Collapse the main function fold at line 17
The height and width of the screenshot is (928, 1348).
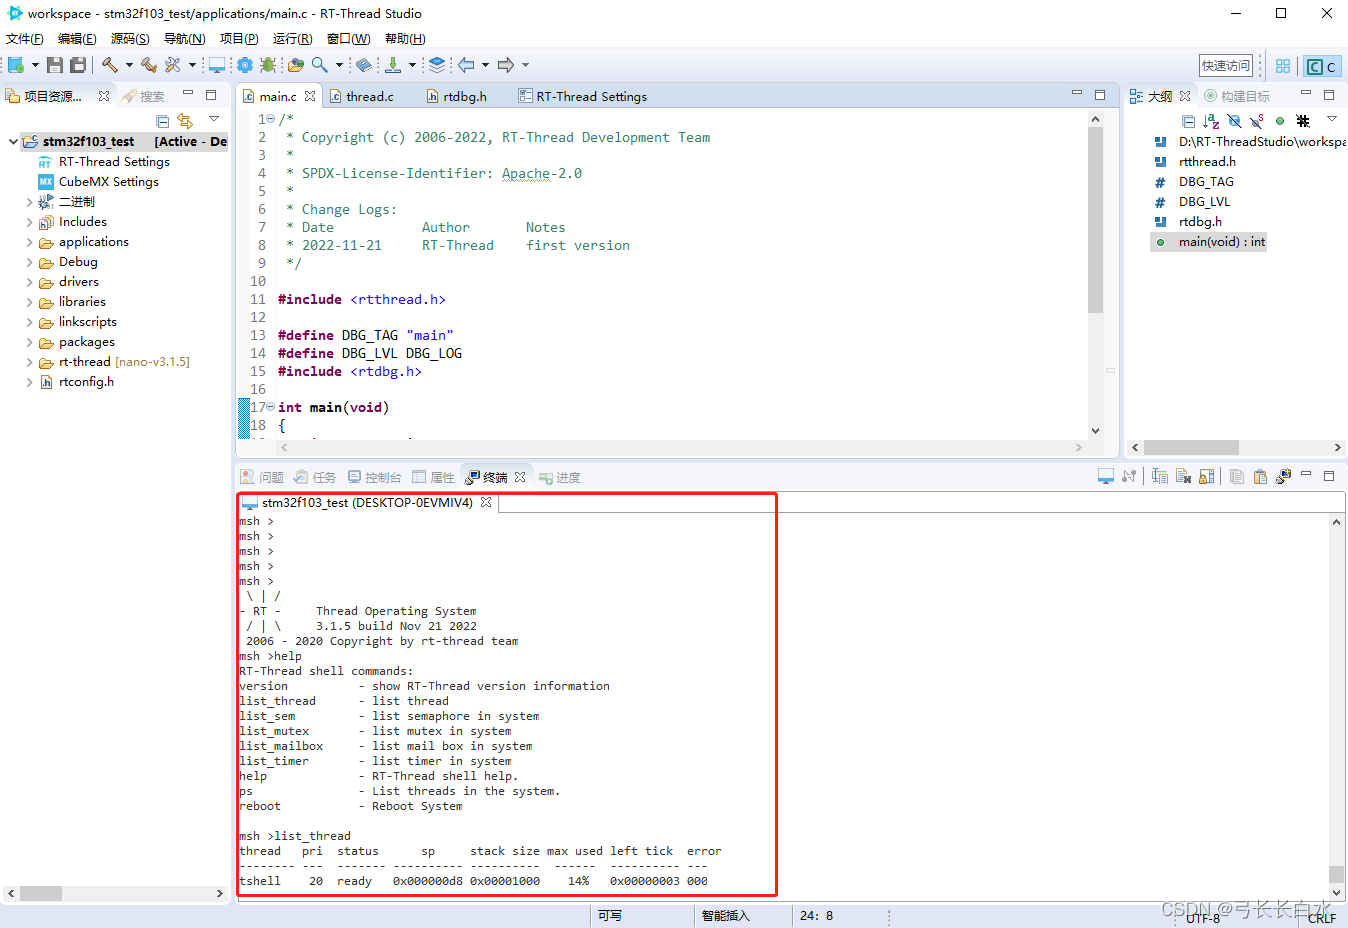[x=271, y=407]
